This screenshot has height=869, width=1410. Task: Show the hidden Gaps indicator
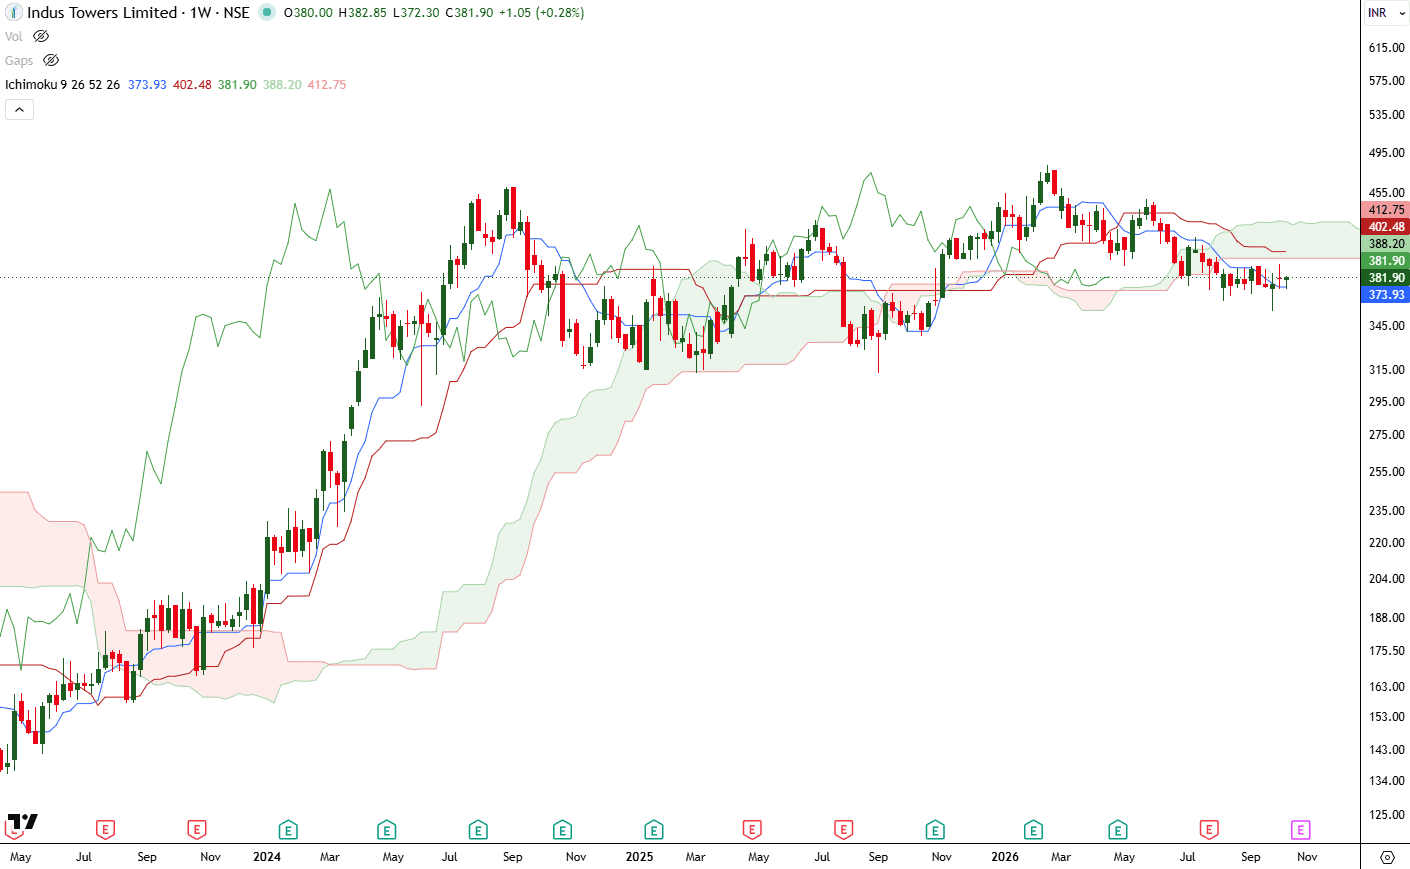pyautogui.click(x=51, y=60)
